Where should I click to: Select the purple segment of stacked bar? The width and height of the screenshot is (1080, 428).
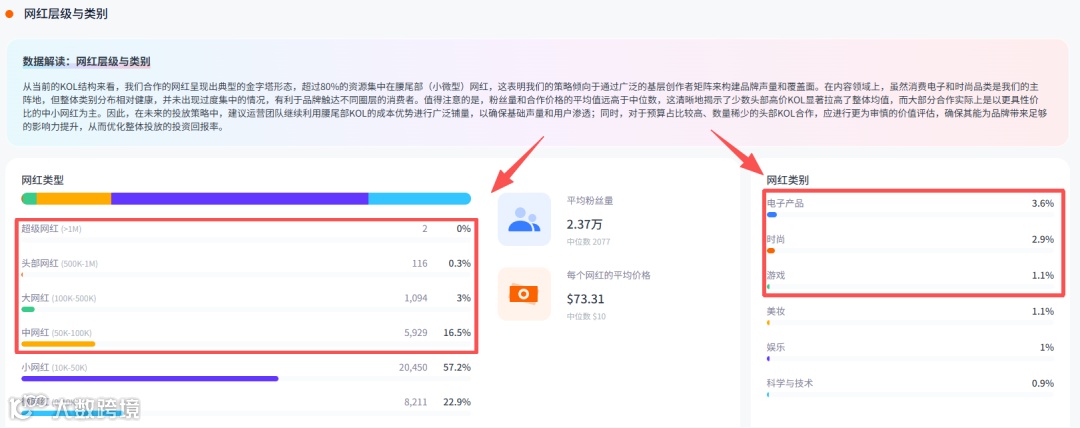[240, 198]
